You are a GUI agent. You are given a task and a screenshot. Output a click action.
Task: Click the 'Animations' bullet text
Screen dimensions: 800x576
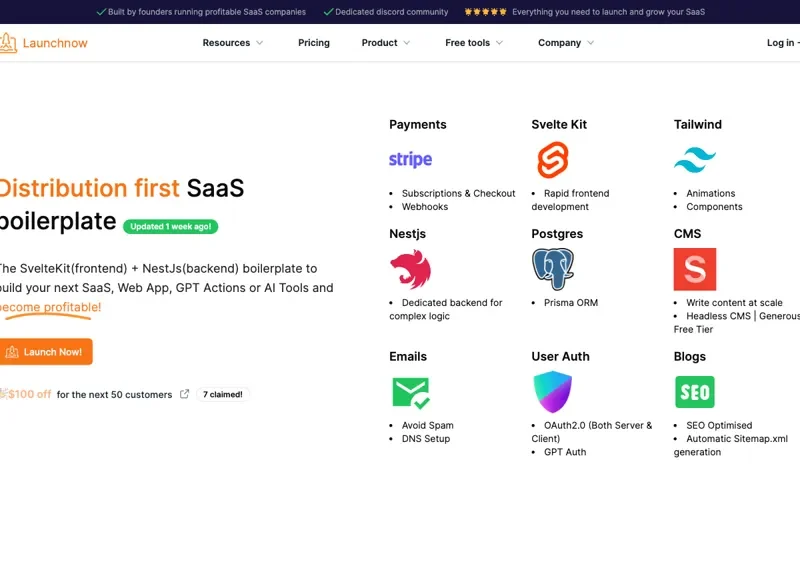[710, 193]
